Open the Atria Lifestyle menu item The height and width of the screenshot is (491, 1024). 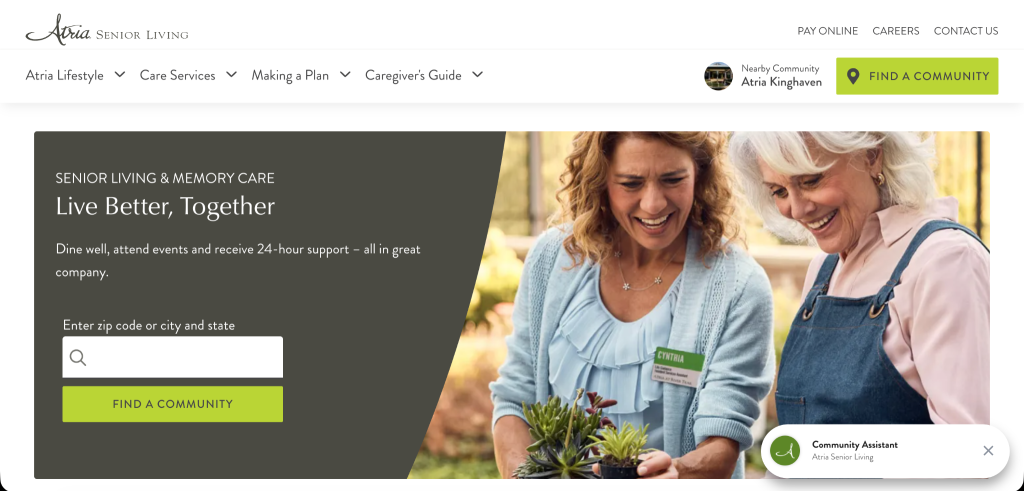(x=65, y=76)
